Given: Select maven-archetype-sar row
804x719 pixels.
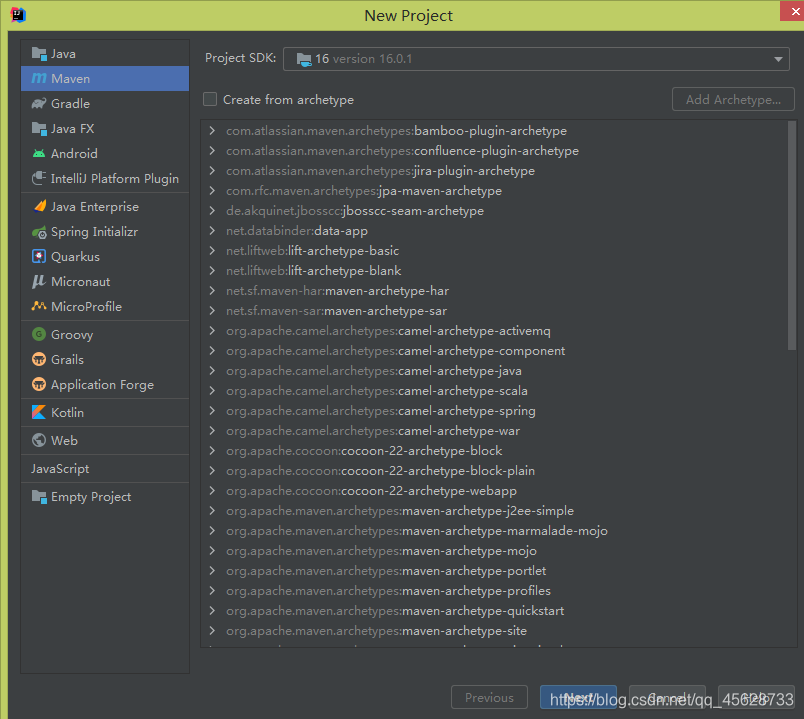Looking at the screenshot, I should 495,311.
